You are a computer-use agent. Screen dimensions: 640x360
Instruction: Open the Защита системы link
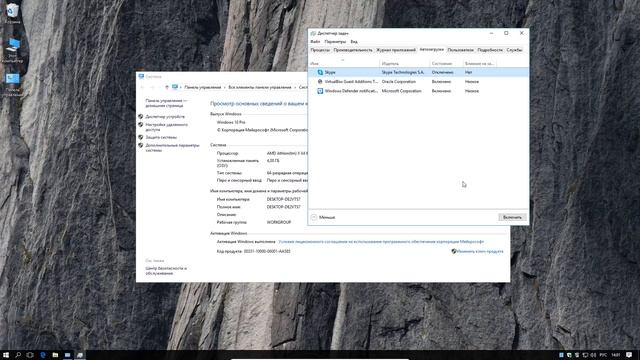pos(161,138)
